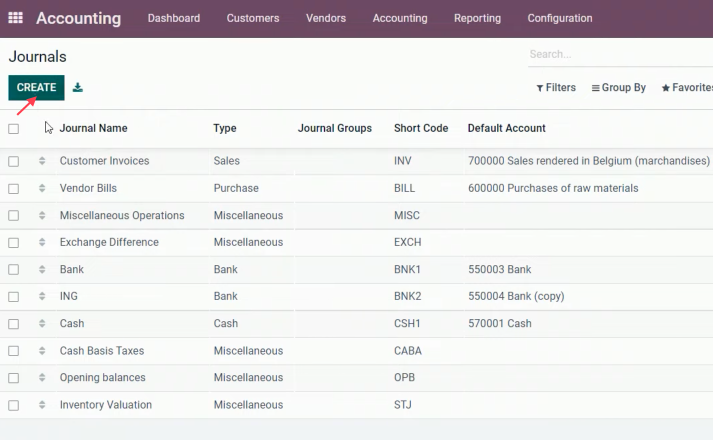This screenshot has width=713, height=440.
Task: Click the drag handle for Vendor Bills row
Action: 42,188
